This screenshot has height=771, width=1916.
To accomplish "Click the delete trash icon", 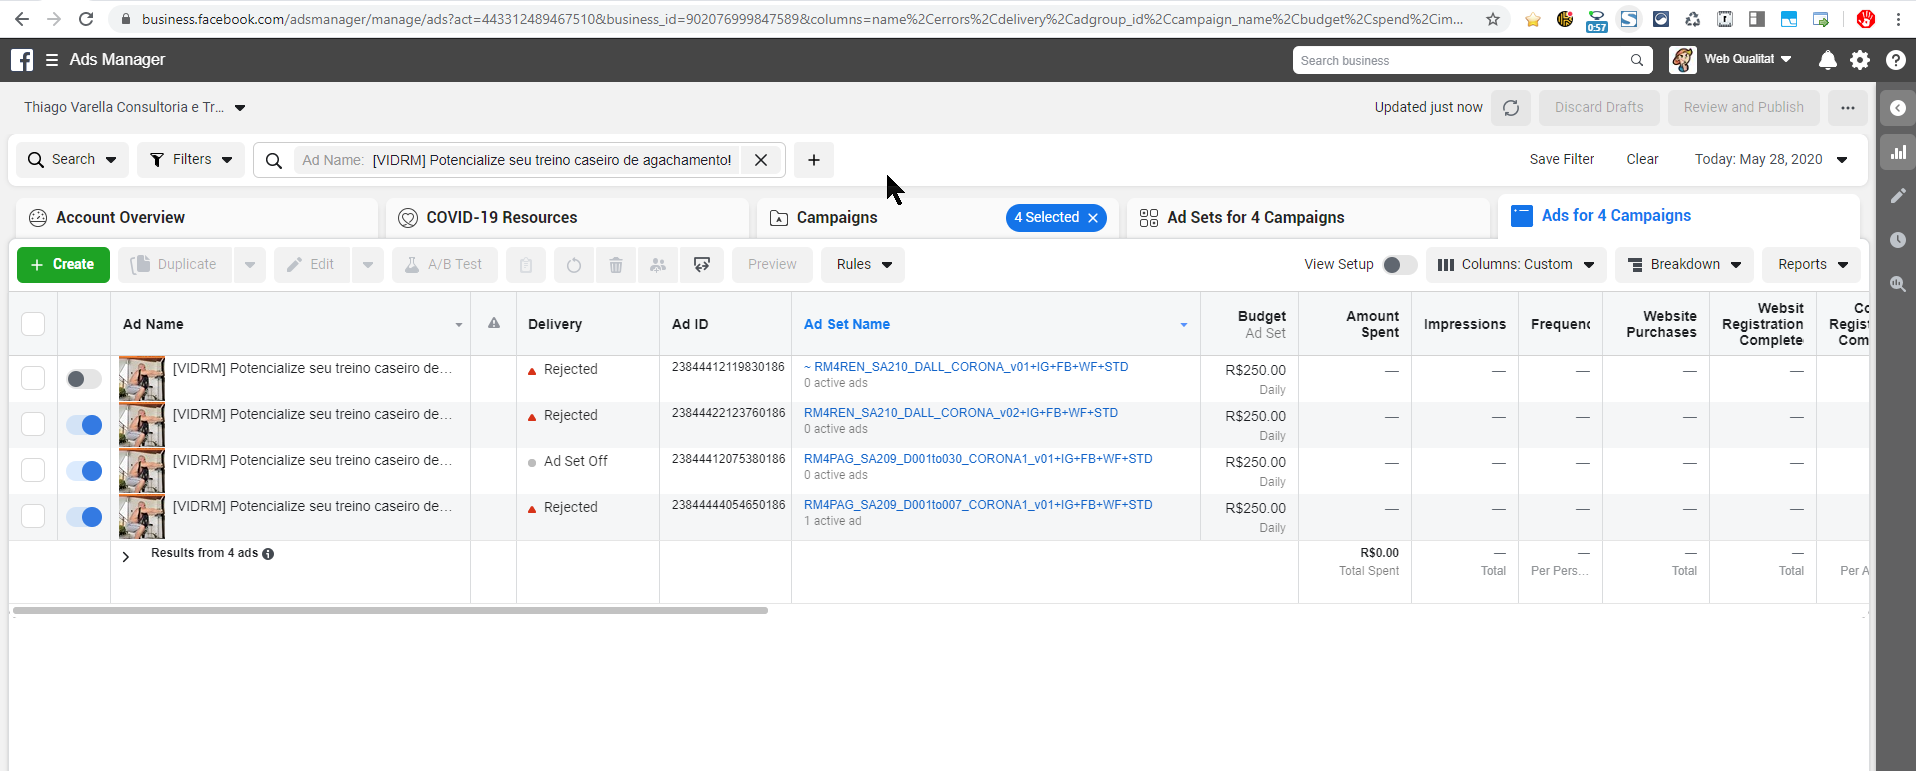I will click(x=616, y=265).
